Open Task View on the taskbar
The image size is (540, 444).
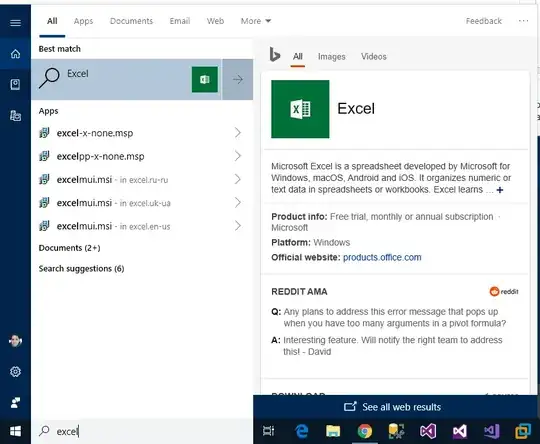click(x=268, y=431)
